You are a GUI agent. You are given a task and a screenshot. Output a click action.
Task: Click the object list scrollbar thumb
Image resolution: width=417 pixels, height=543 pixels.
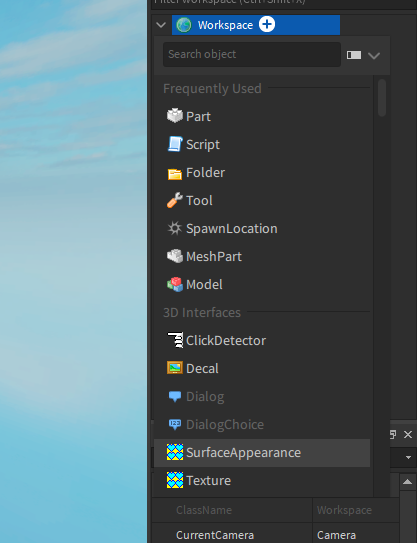tap(382, 98)
